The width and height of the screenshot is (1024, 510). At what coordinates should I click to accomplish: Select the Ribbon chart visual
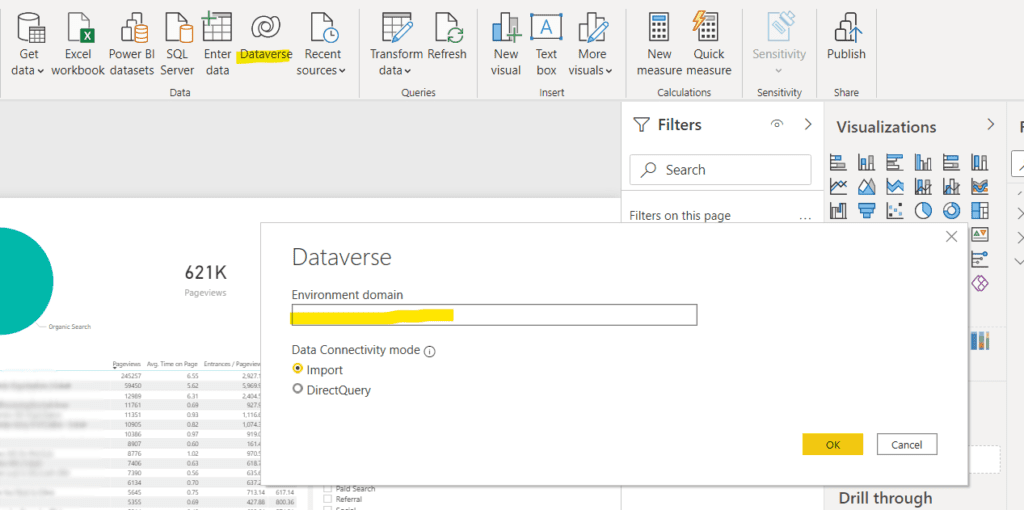pos(980,187)
